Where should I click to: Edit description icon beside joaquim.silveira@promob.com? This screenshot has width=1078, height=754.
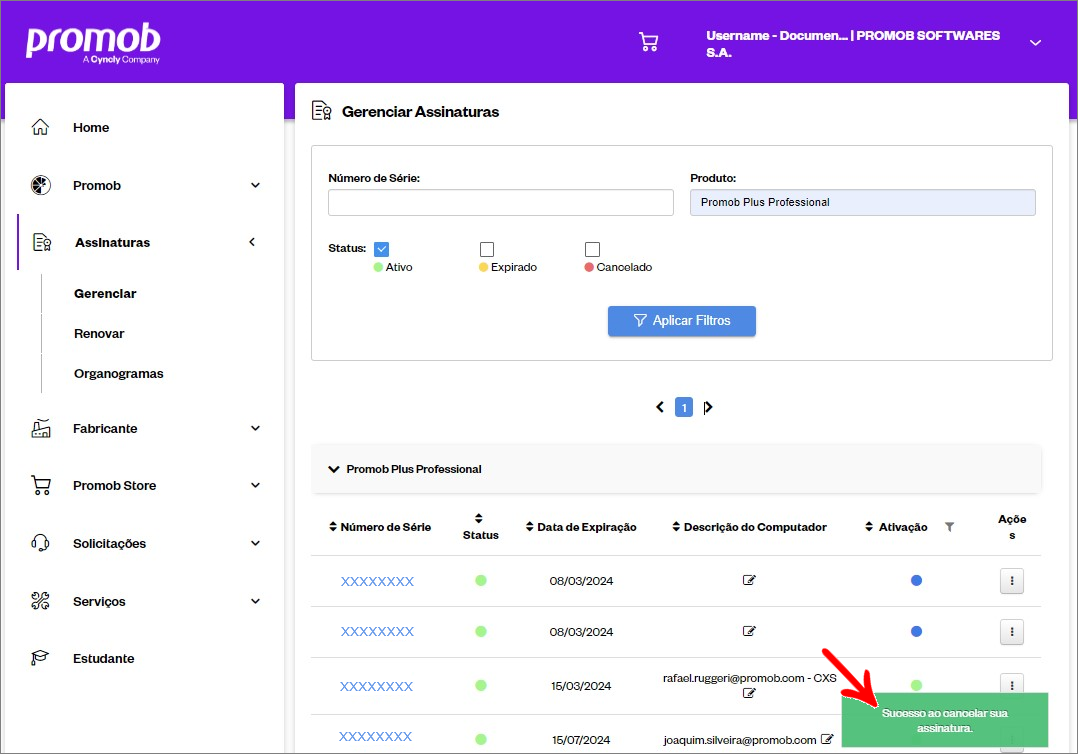pyautogui.click(x=826, y=740)
